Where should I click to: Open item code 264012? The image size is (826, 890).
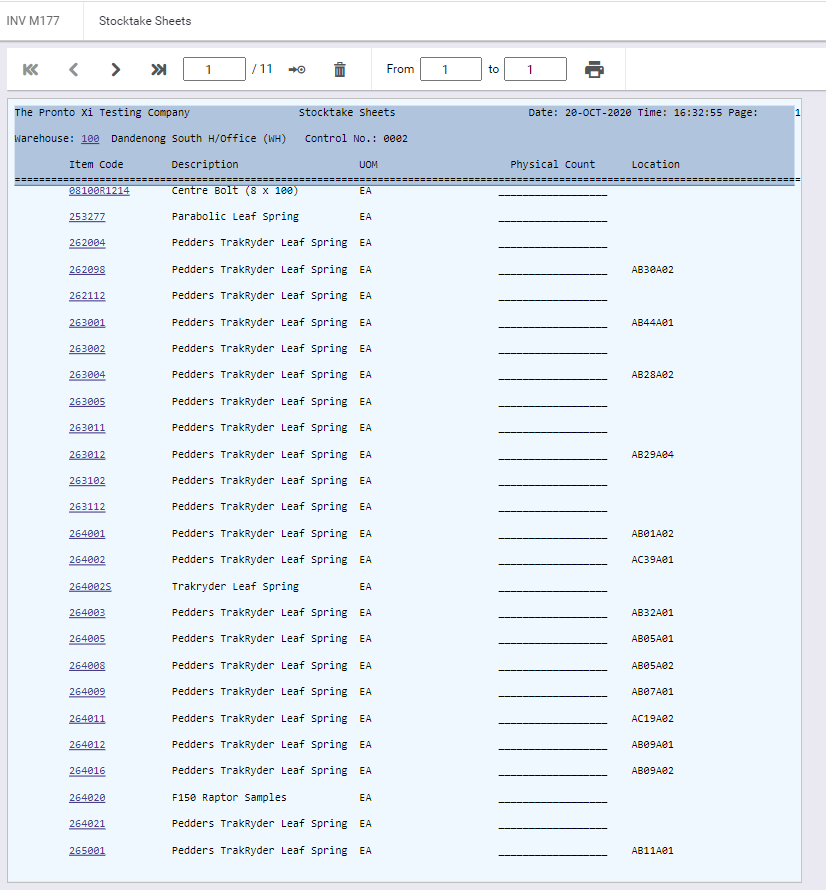[x=87, y=745]
